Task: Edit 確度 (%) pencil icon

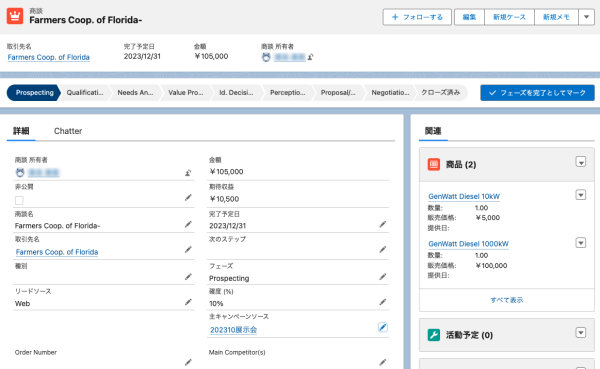Action: tap(383, 302)
